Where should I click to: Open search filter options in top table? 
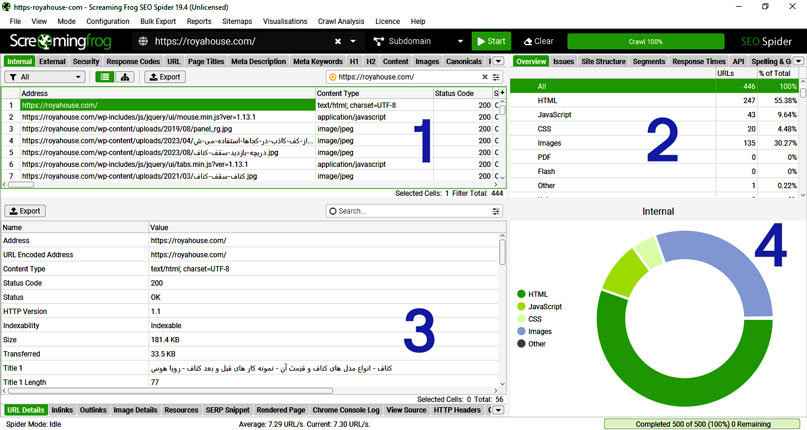[496, 77]
